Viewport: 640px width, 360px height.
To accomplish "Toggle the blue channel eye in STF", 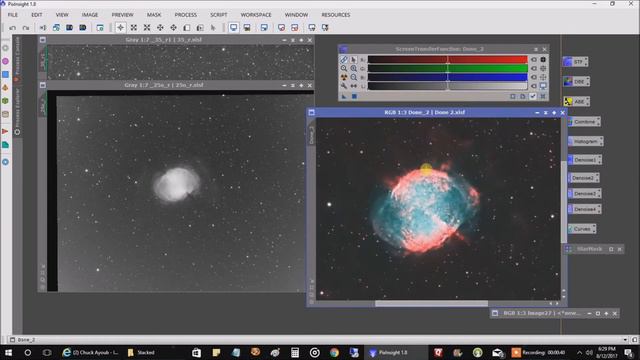I will tap(534, 77).
